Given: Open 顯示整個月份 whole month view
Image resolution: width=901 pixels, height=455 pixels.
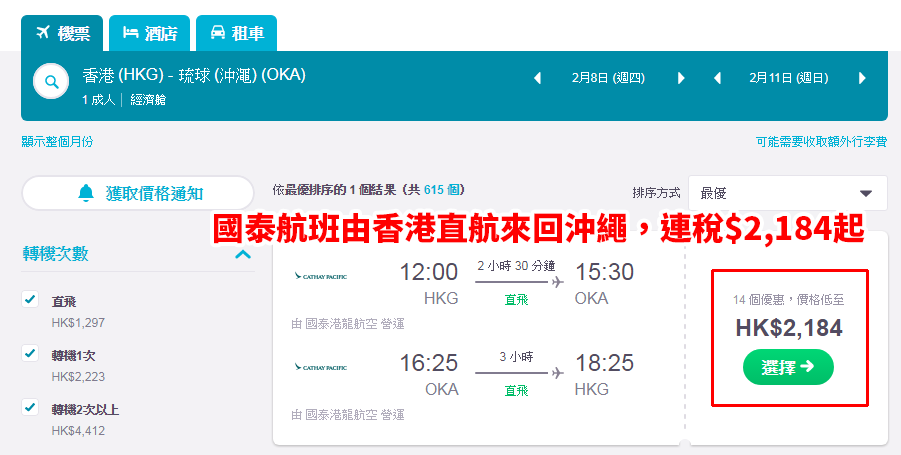Looking at the screenshot, I should [x=57, y=141].
